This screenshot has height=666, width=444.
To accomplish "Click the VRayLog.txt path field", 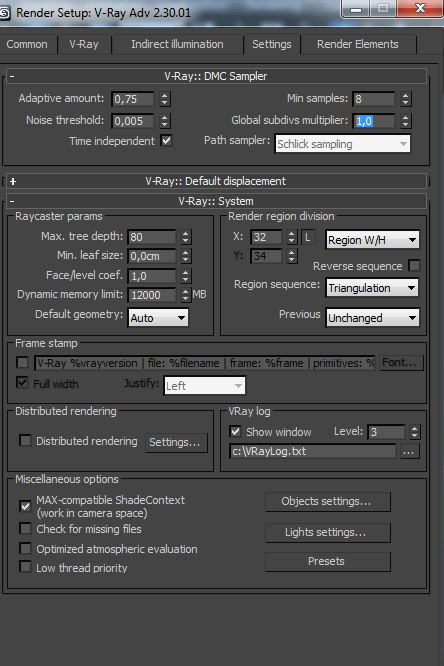I will [x=313, y=451].
